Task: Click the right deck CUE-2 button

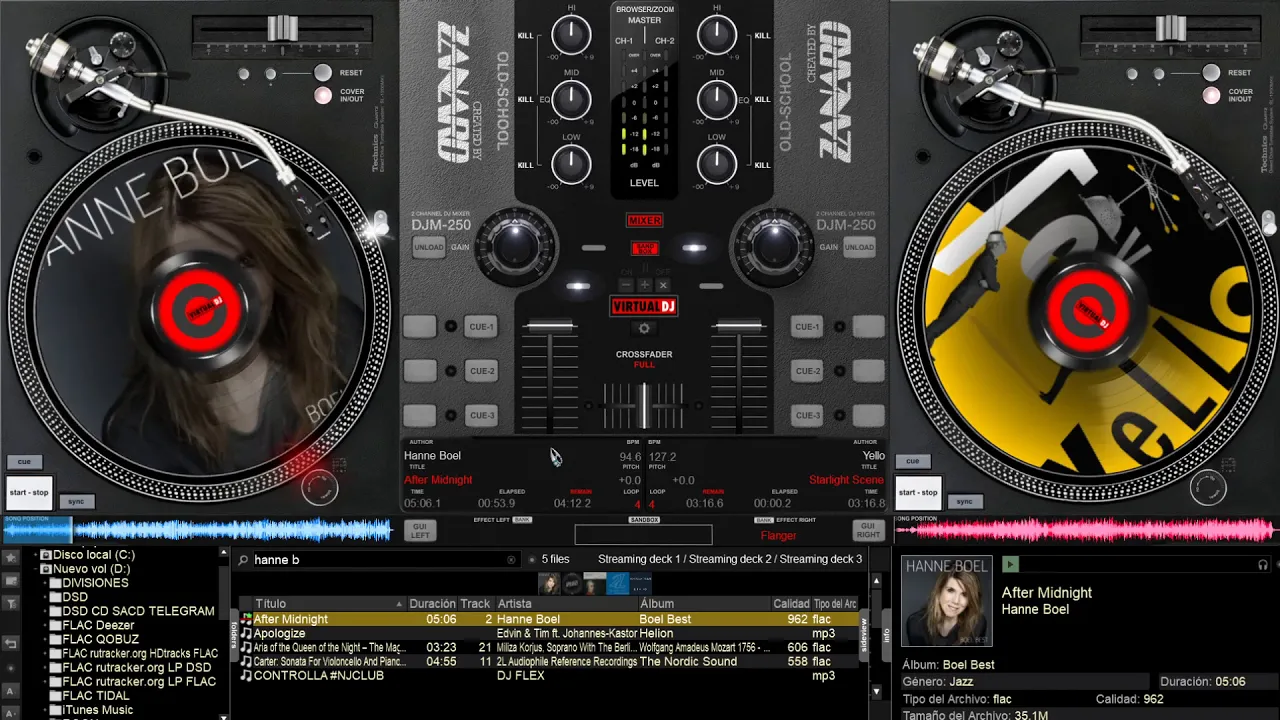Action: pos(807,371)
